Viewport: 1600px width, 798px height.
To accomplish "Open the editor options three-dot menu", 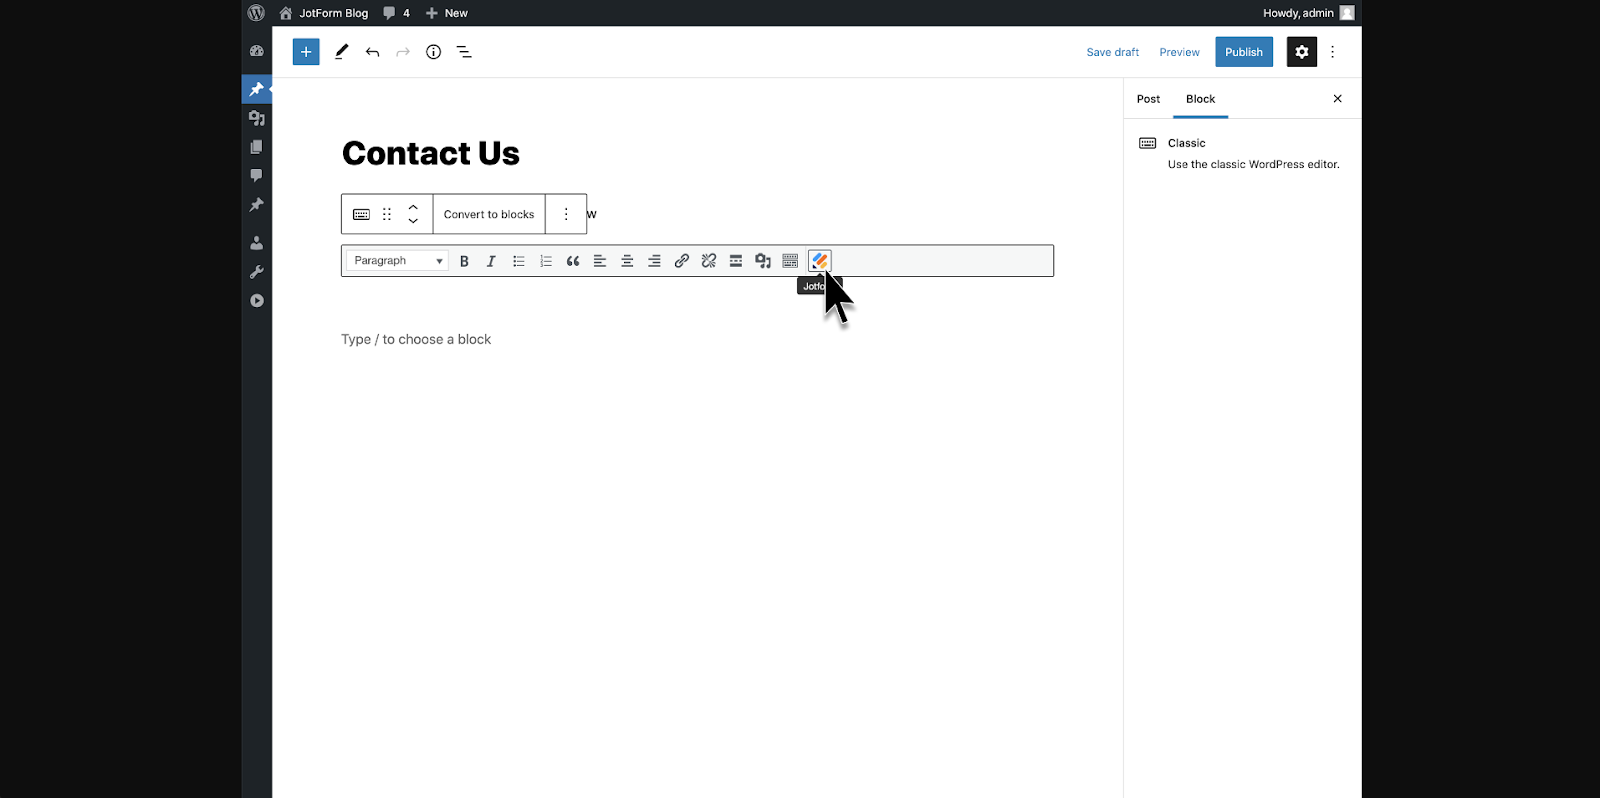I will pos(1332,52).
